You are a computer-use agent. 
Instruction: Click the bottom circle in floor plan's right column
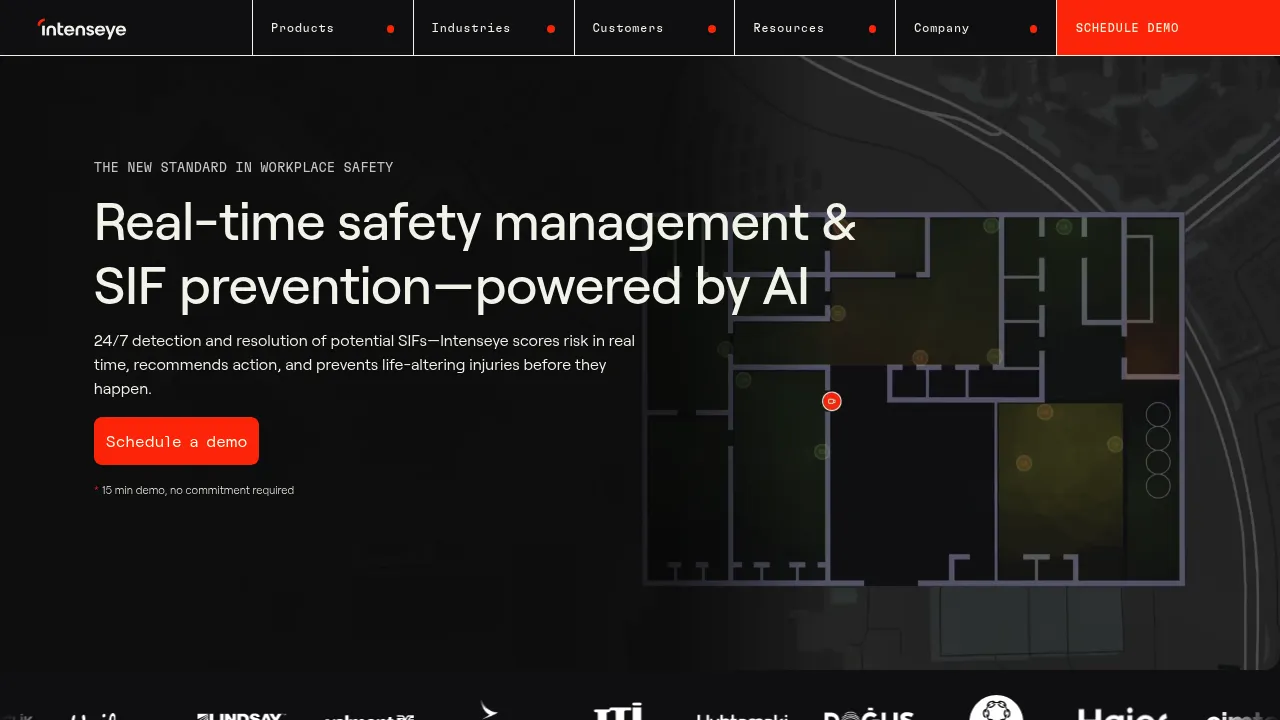[x=1158, y=486]
